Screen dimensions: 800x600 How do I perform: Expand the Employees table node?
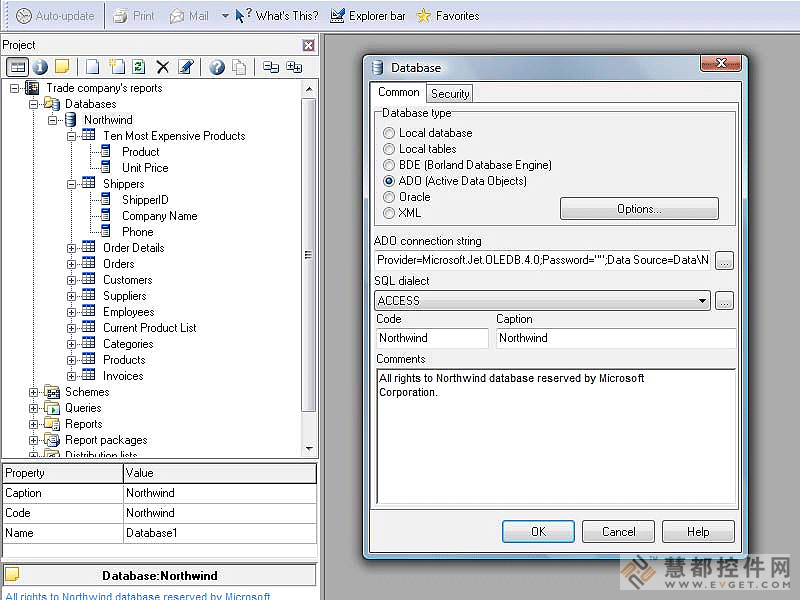tap(71, 312)
